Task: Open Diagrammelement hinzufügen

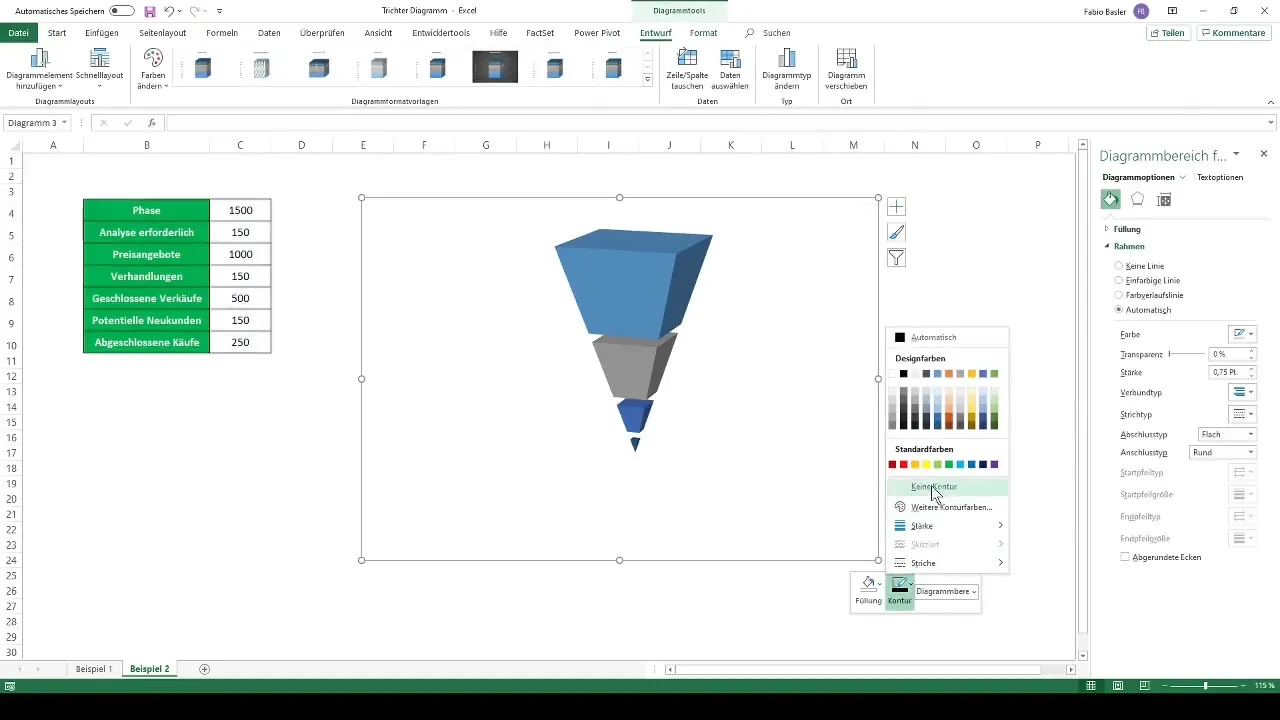Action: click(39, 70)
